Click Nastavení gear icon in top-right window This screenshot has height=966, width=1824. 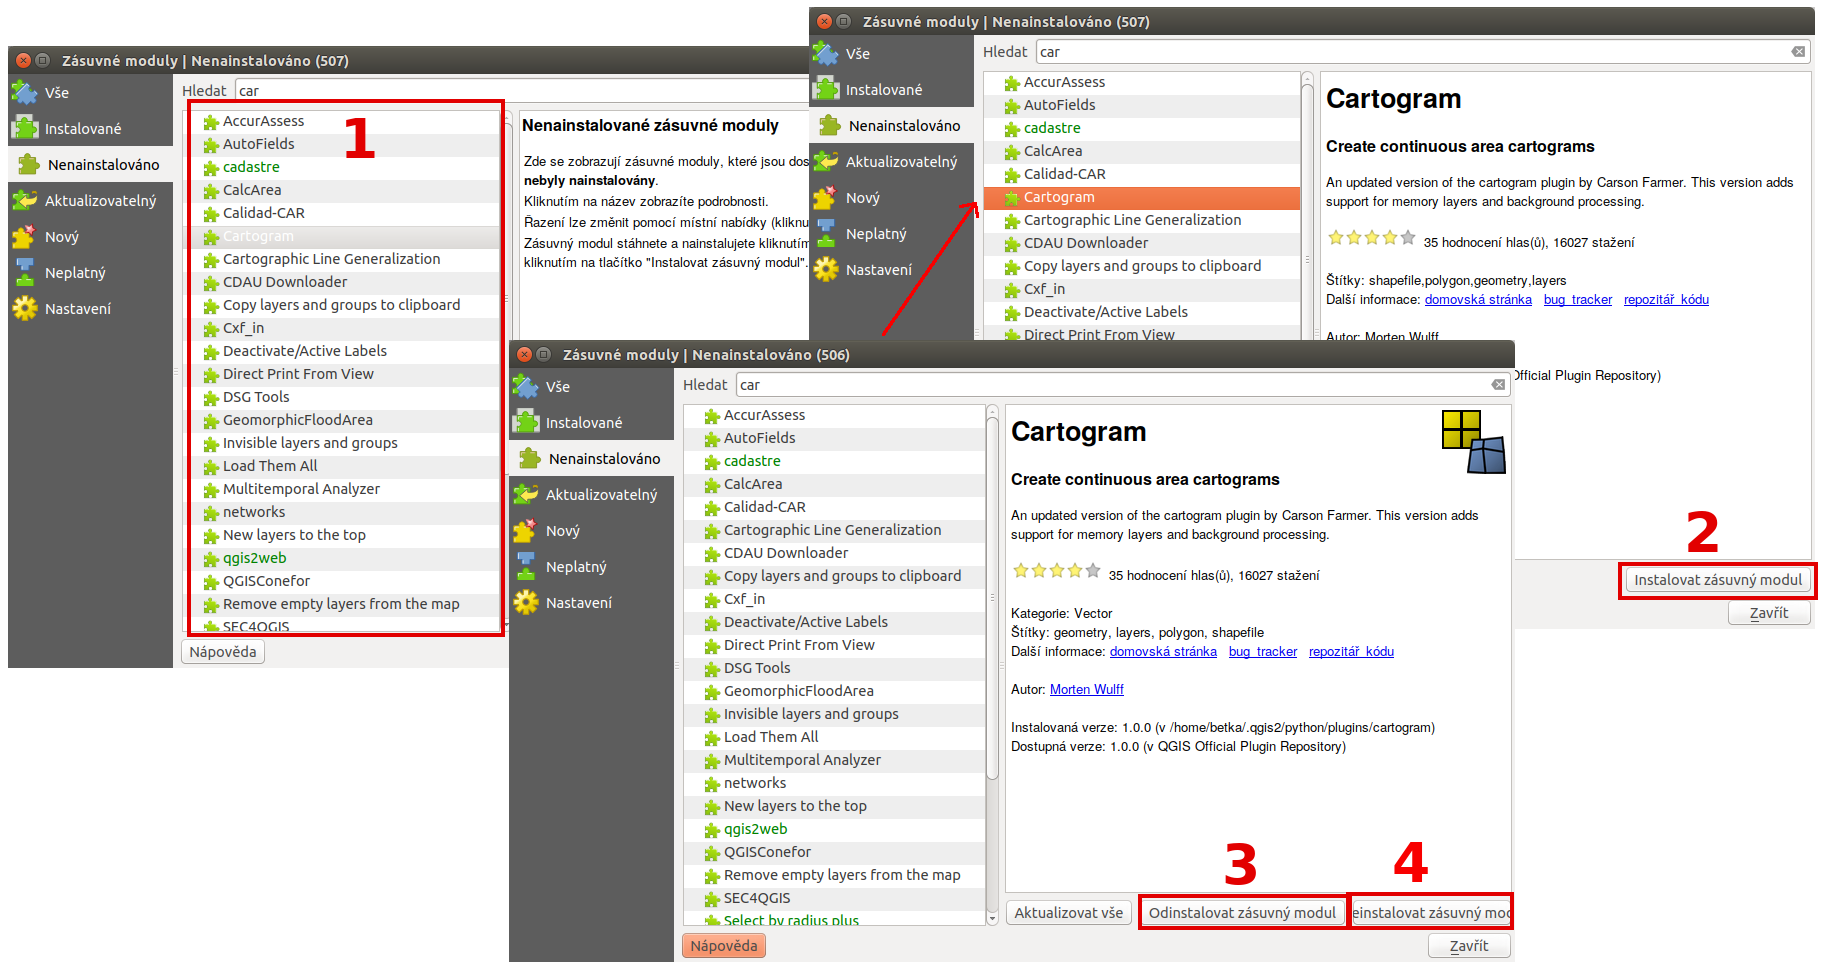tap(825, 269)
